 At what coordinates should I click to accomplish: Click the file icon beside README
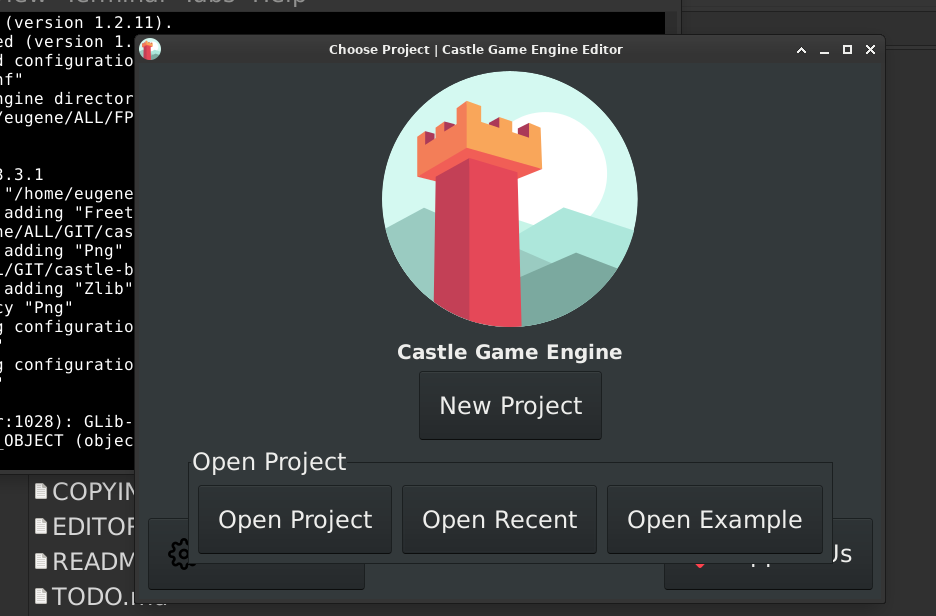tap(40, 561)
